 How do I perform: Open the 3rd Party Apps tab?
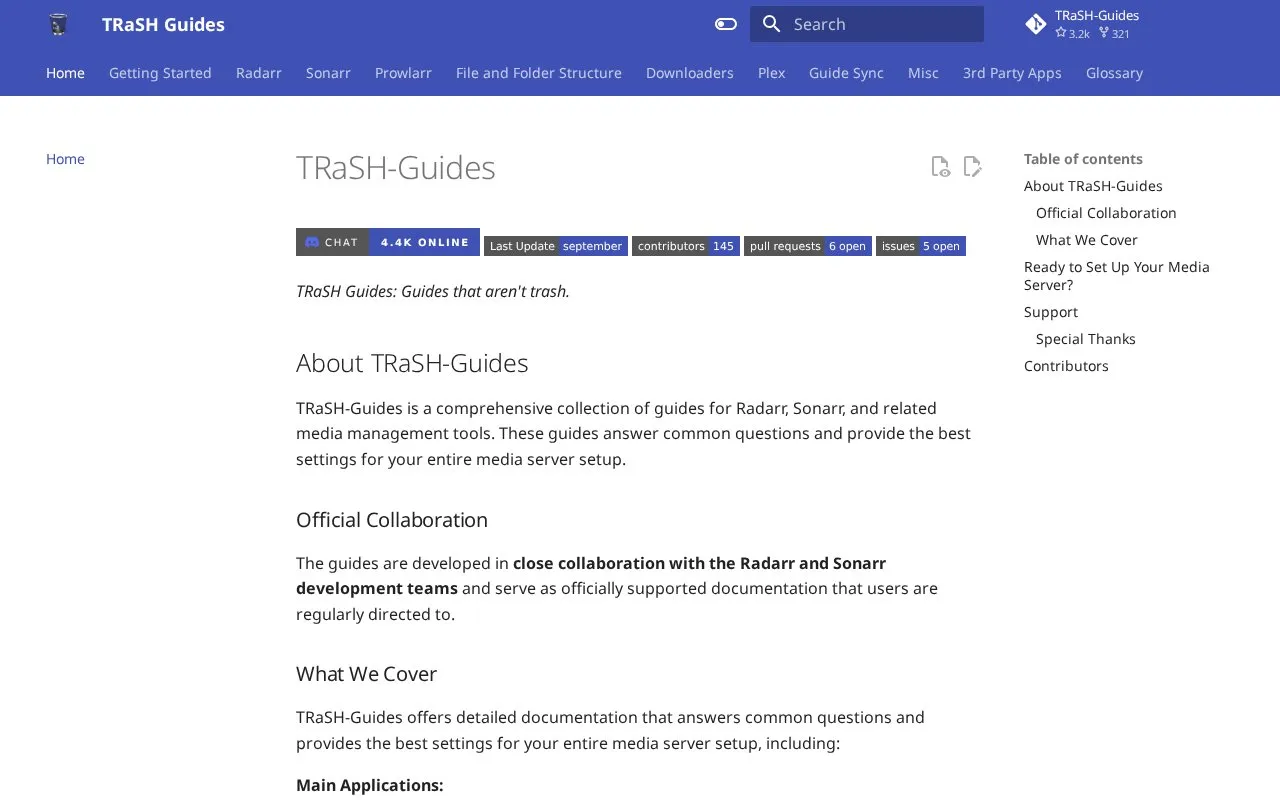tap(1012, 73)
